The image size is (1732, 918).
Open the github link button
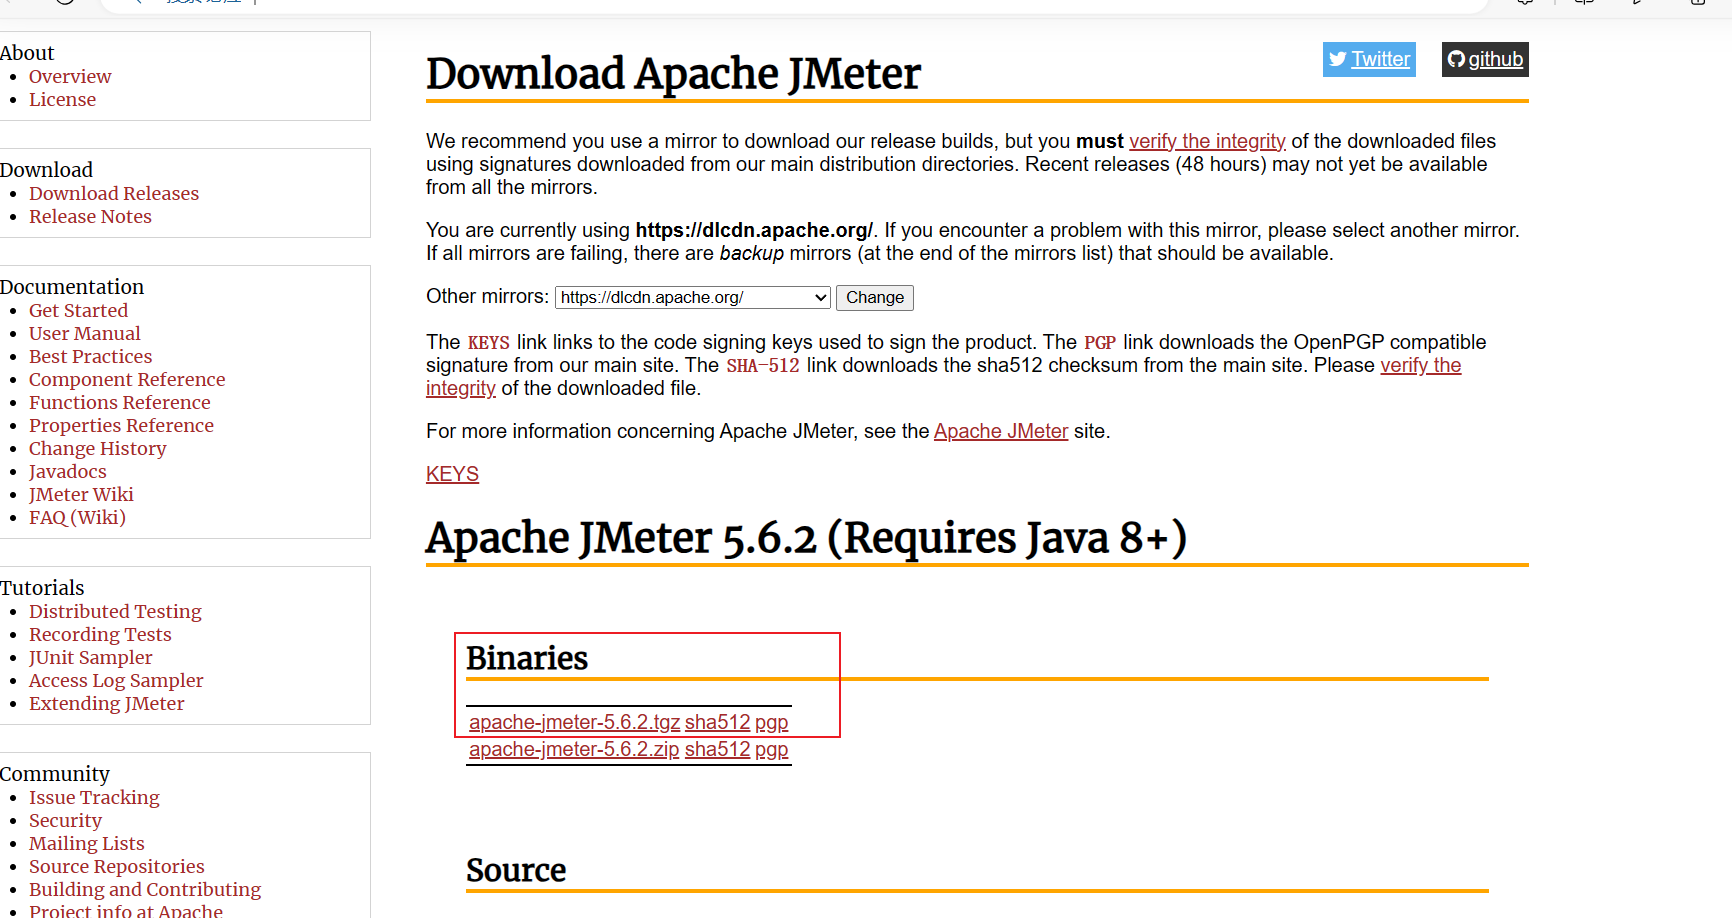[x=1485, y=59]
